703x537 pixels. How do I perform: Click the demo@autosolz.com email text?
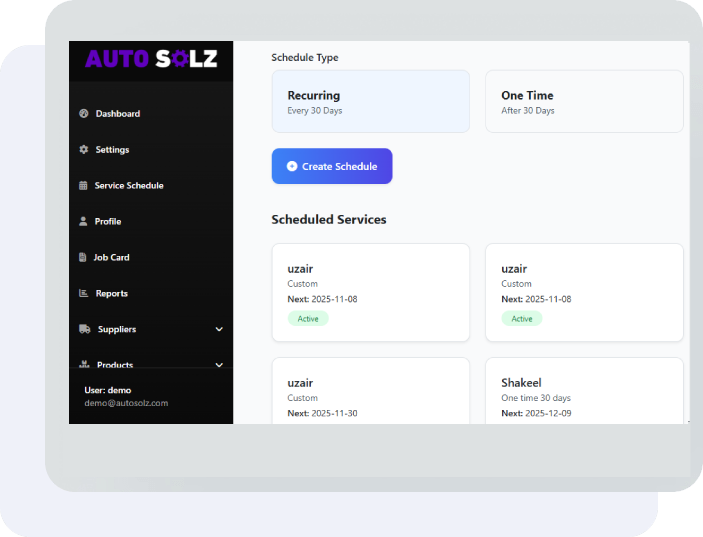pyautogui.click(x=126, y=403)
